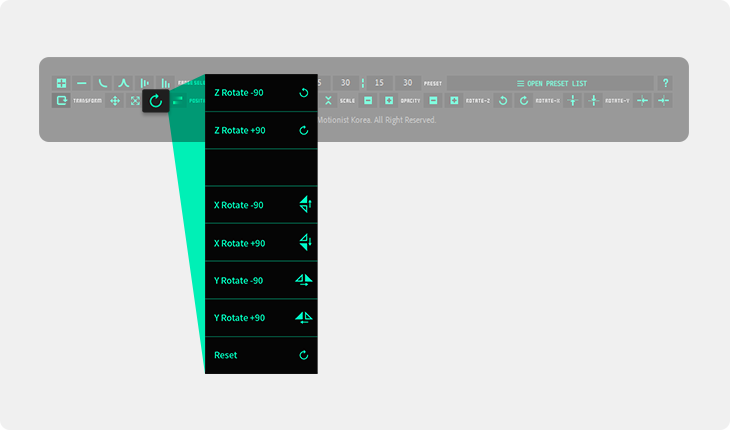Screen dimensions: 730x430
Task: Decrease opacity with the minus button
Action: click(x=433, y=101)
